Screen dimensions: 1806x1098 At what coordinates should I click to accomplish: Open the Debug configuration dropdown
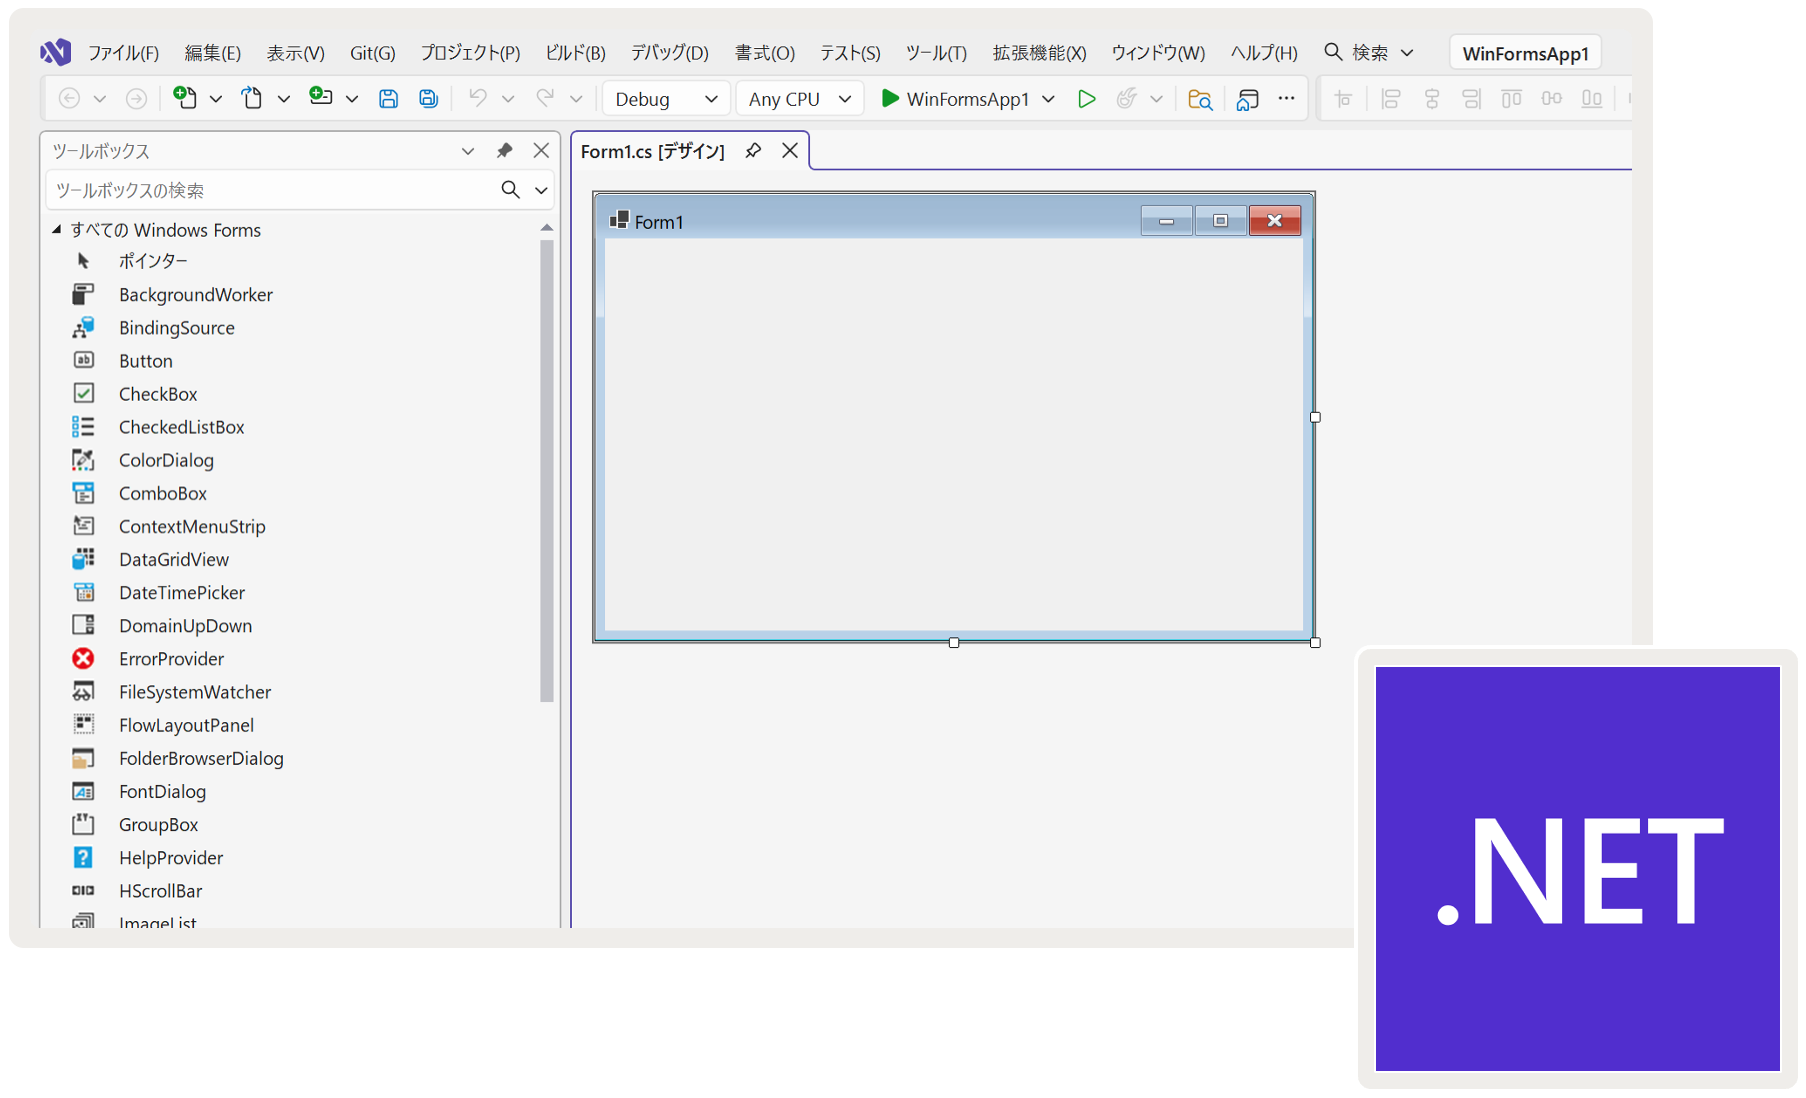pyautogui.click(x=665, y=98)
